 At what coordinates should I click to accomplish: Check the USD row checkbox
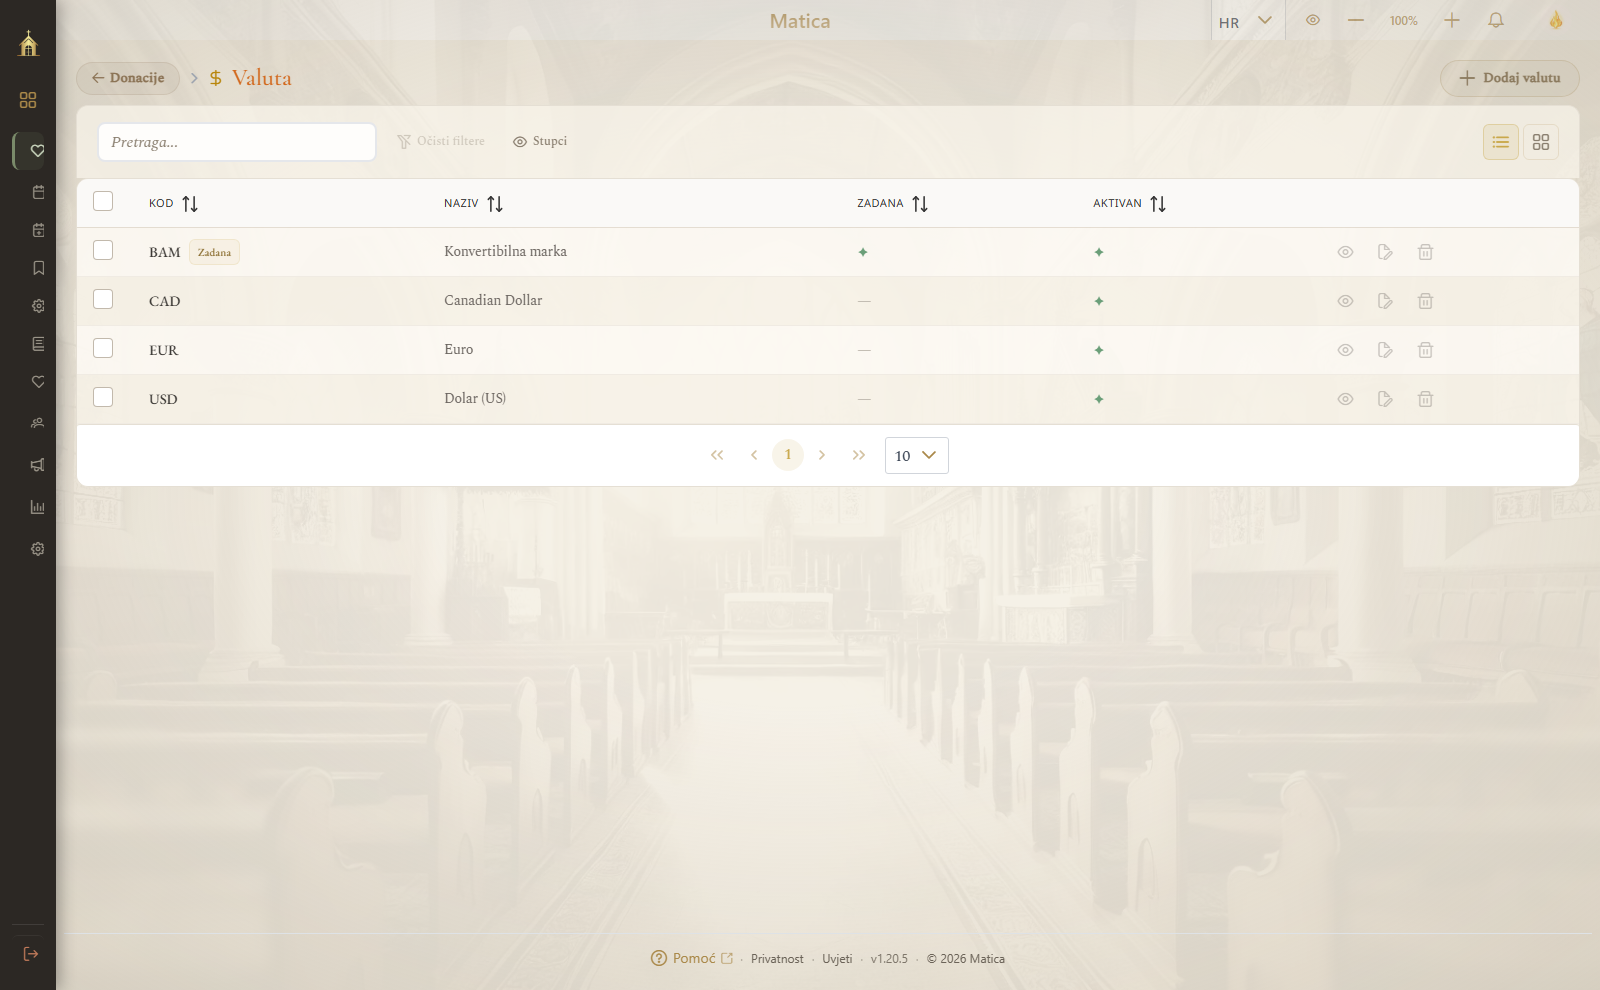[103, 397]
